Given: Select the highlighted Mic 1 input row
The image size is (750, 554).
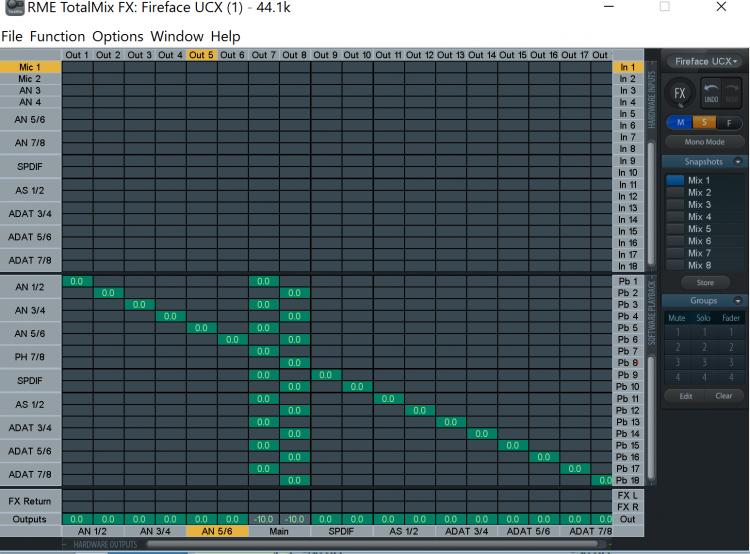Looking at the screenshot, I should (x=30, y=67).
